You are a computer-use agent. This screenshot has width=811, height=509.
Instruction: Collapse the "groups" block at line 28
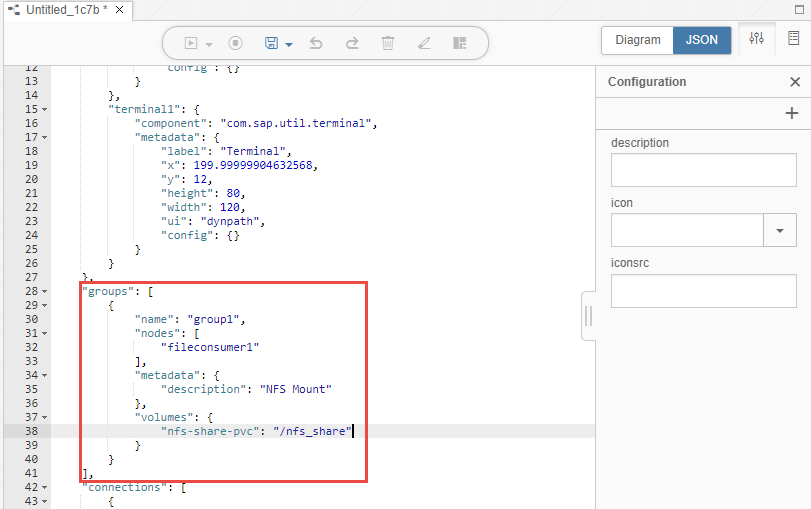[x=45, y=291]
